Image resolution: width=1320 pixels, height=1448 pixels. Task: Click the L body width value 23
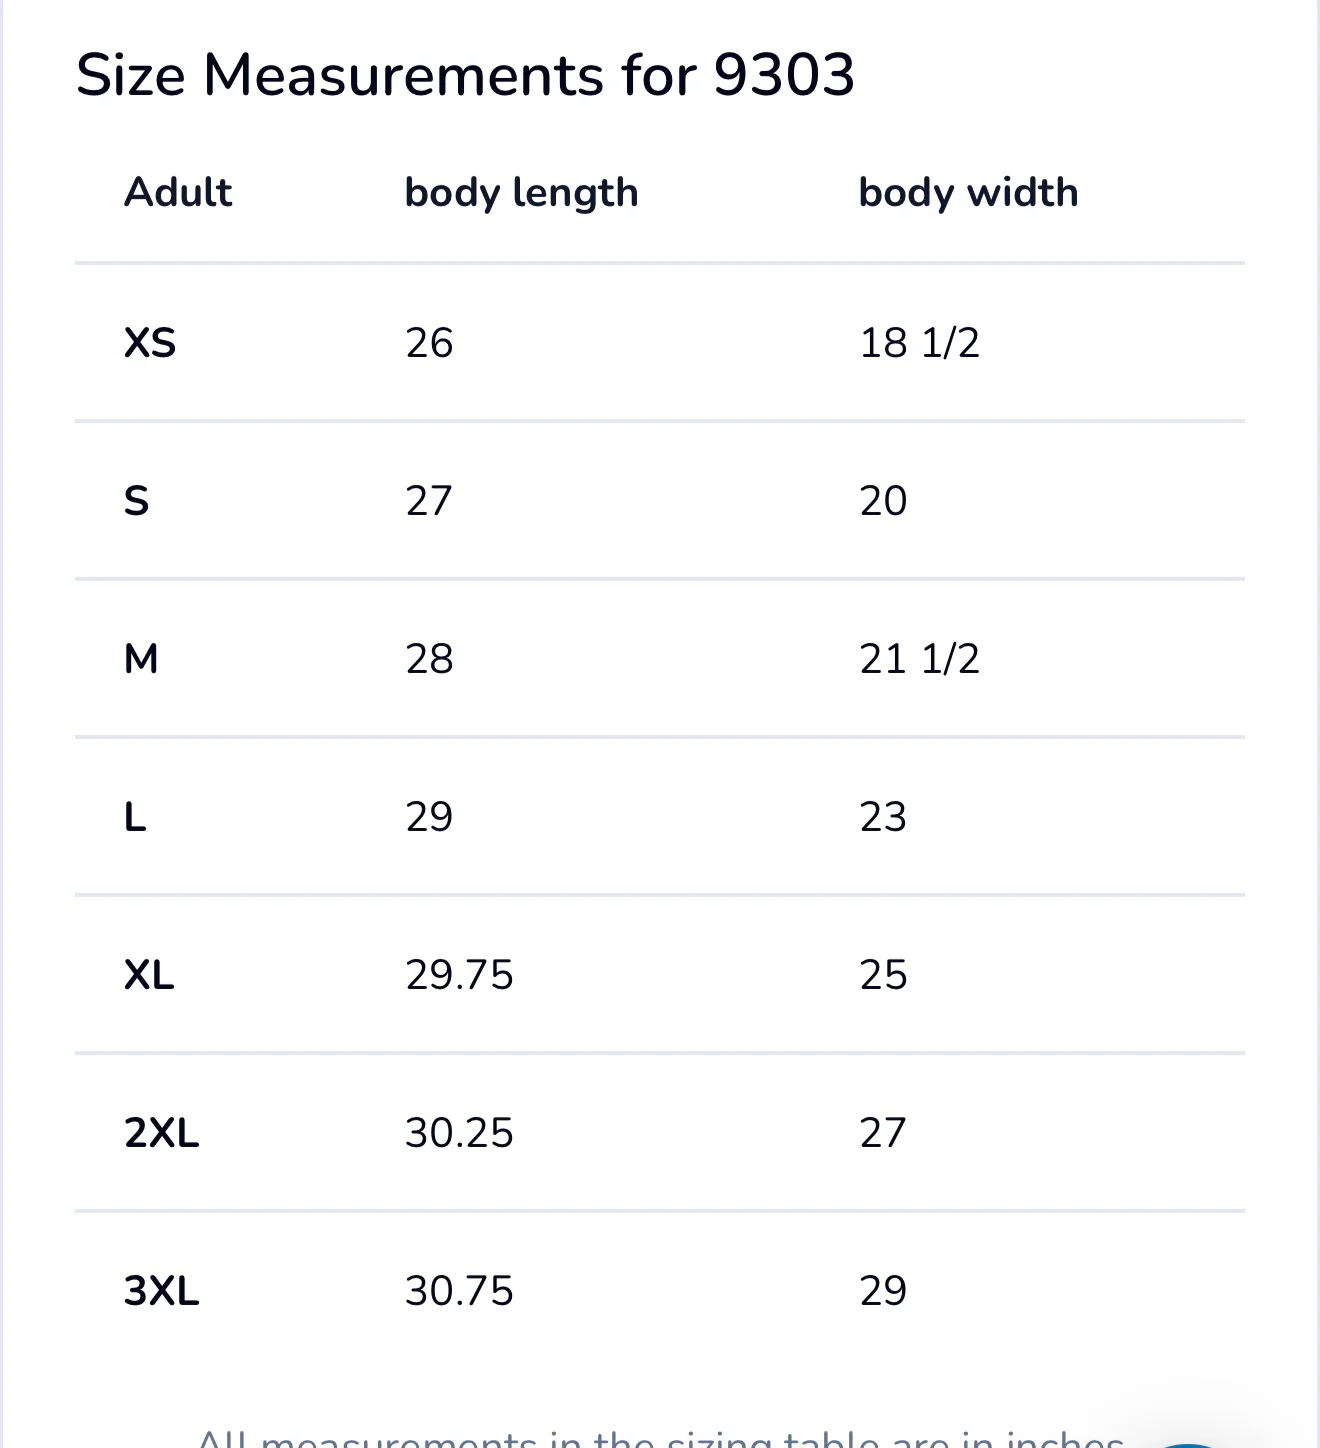coord(883,817)
